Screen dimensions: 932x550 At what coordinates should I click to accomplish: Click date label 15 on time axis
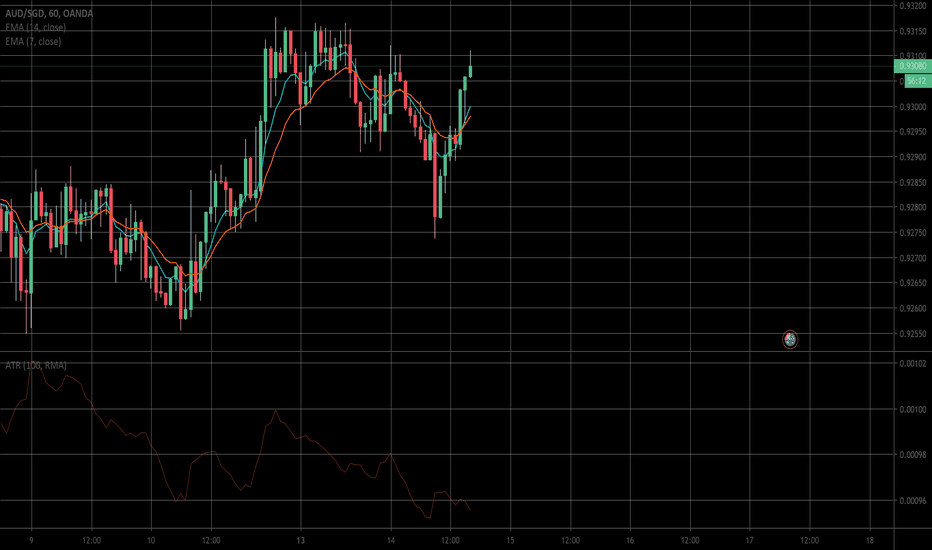tap(510, 537)
